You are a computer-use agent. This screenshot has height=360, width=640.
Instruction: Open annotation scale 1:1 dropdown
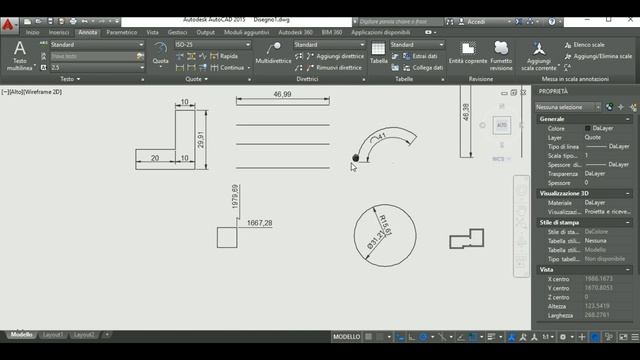tap(548, 337)
